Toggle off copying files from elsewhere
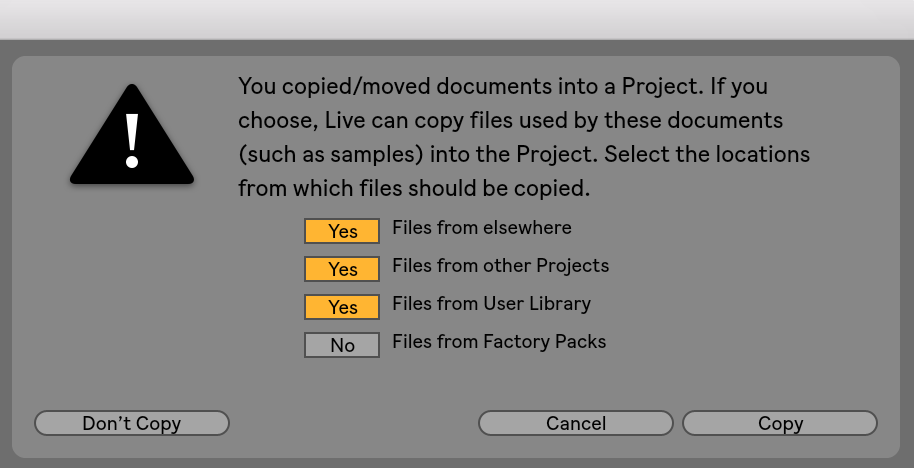 pos(342,231)
